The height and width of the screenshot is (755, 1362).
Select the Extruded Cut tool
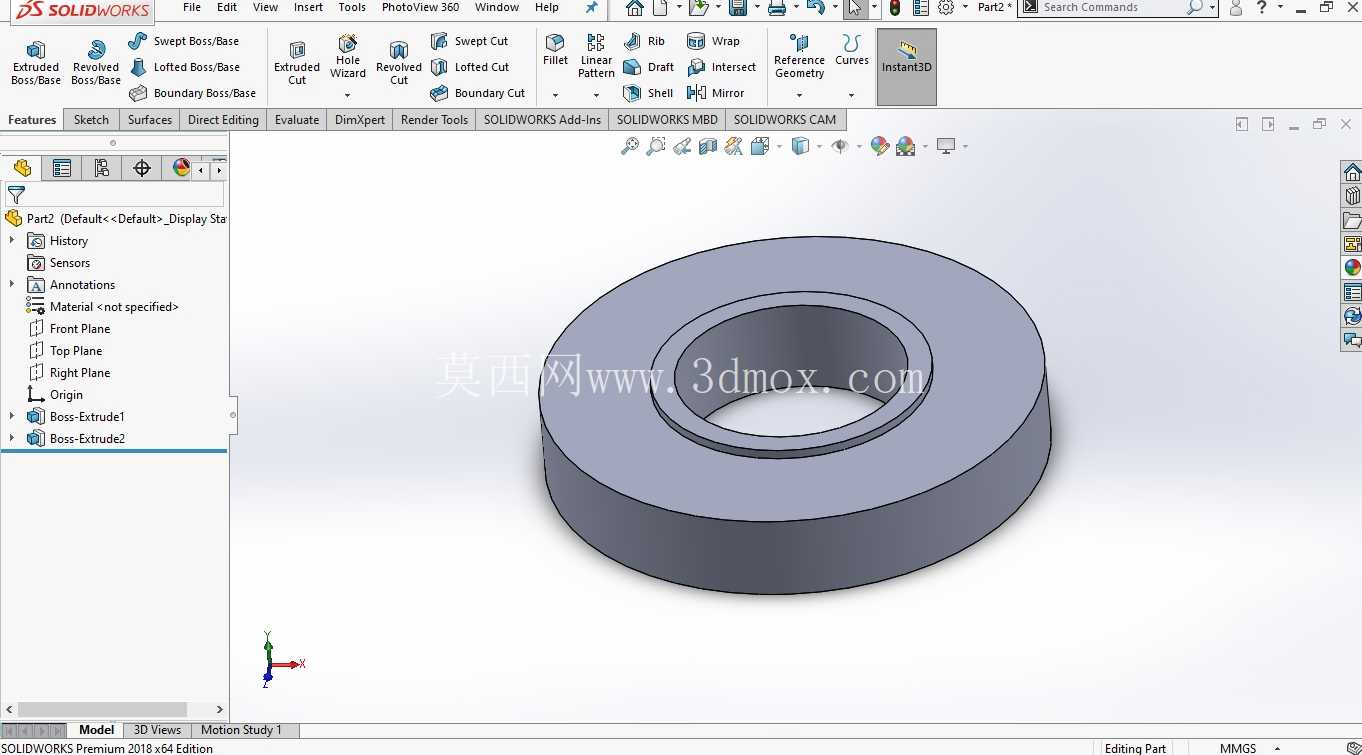click(297, 63)
